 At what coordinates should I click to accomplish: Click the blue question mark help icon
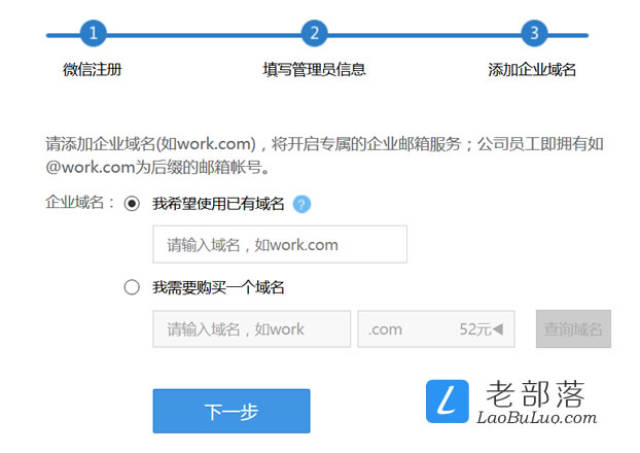(x=302, y=204)
